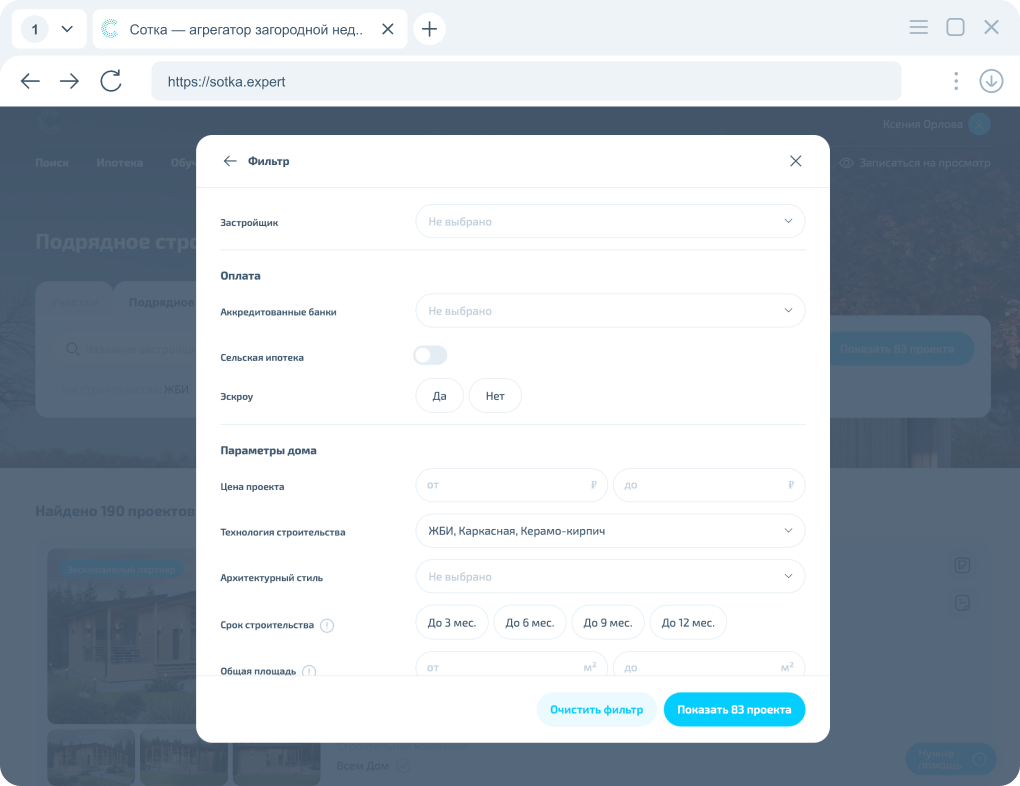The width and height of the screenshot is (1020, 786).
Task: Select Нет for Эскроу
Action: 495,396
